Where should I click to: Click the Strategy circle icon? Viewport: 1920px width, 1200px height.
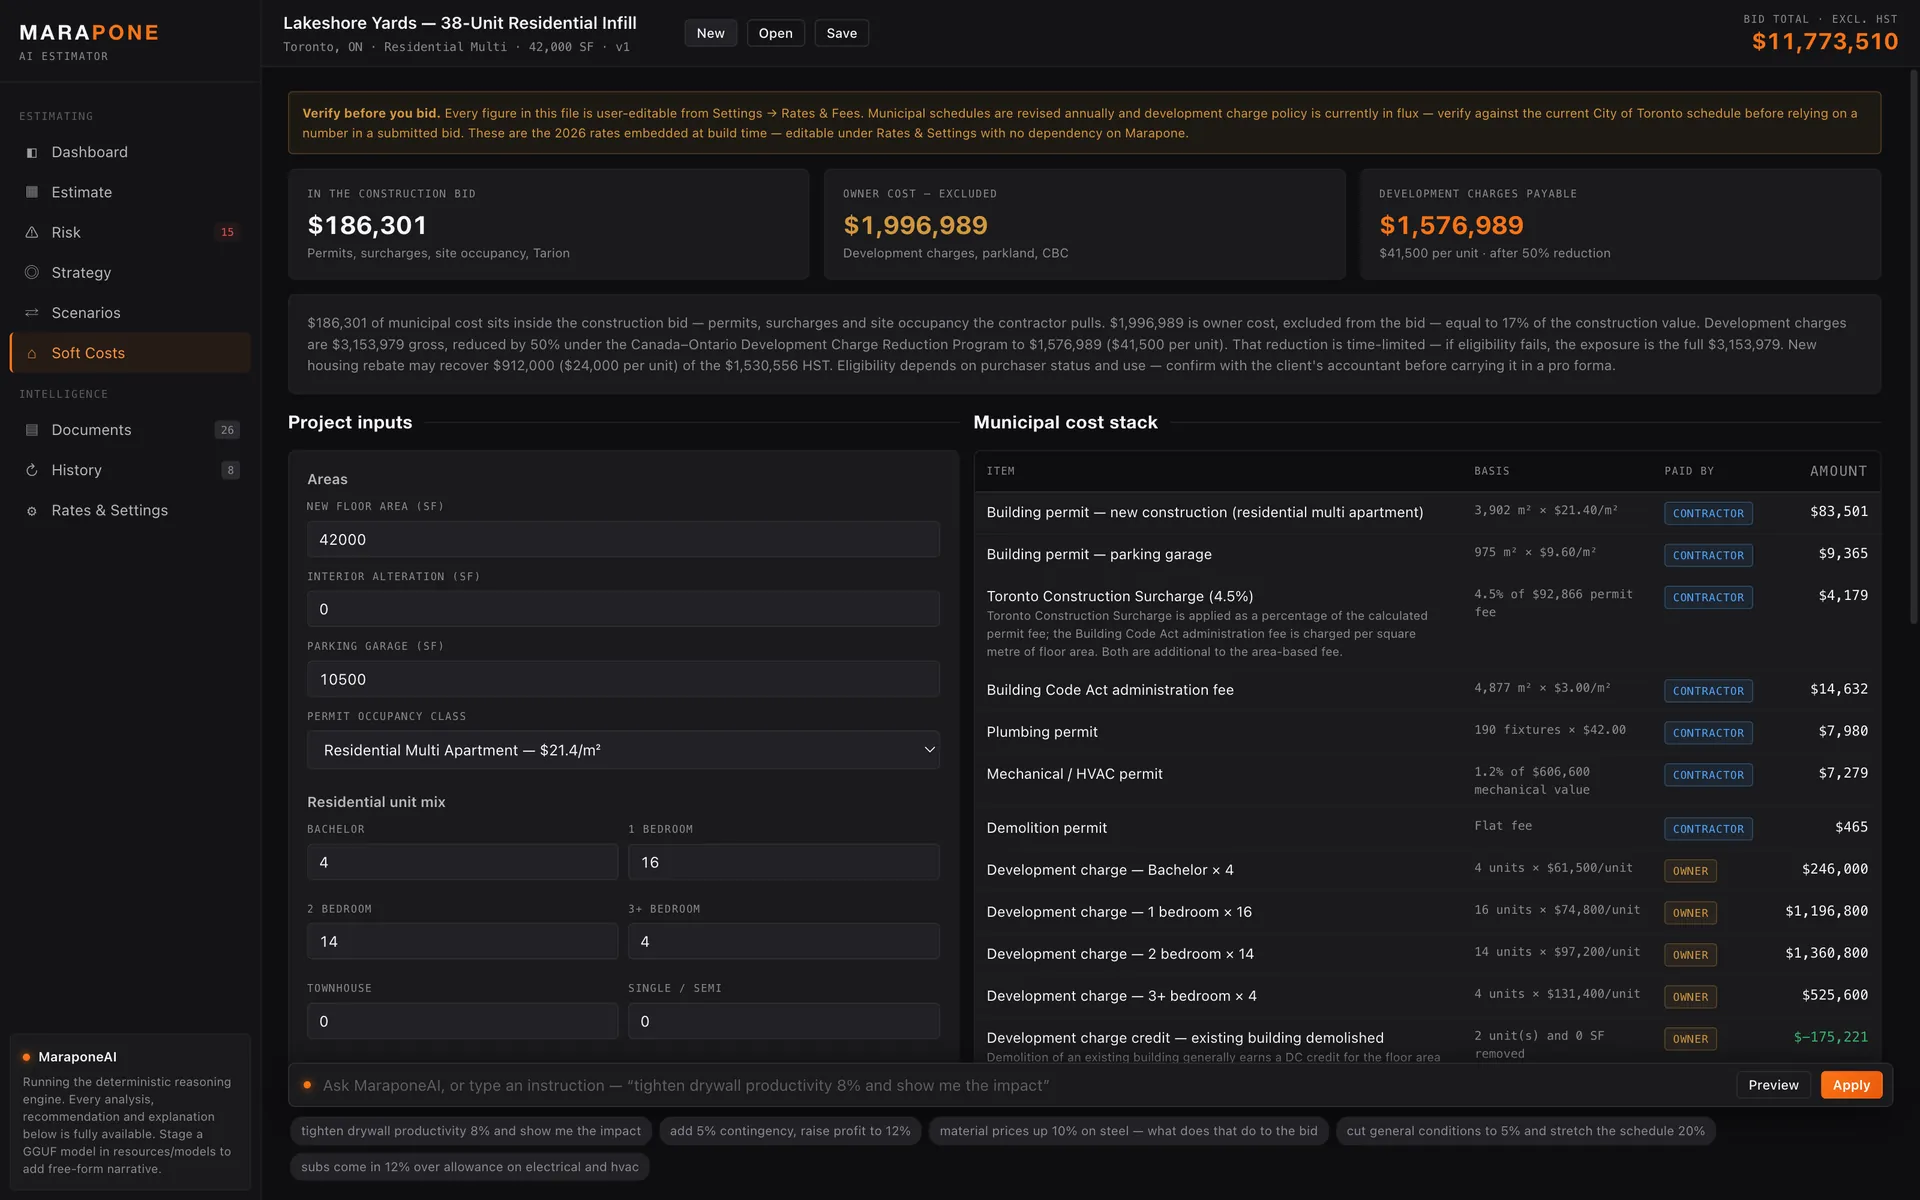tap(32, 272)
